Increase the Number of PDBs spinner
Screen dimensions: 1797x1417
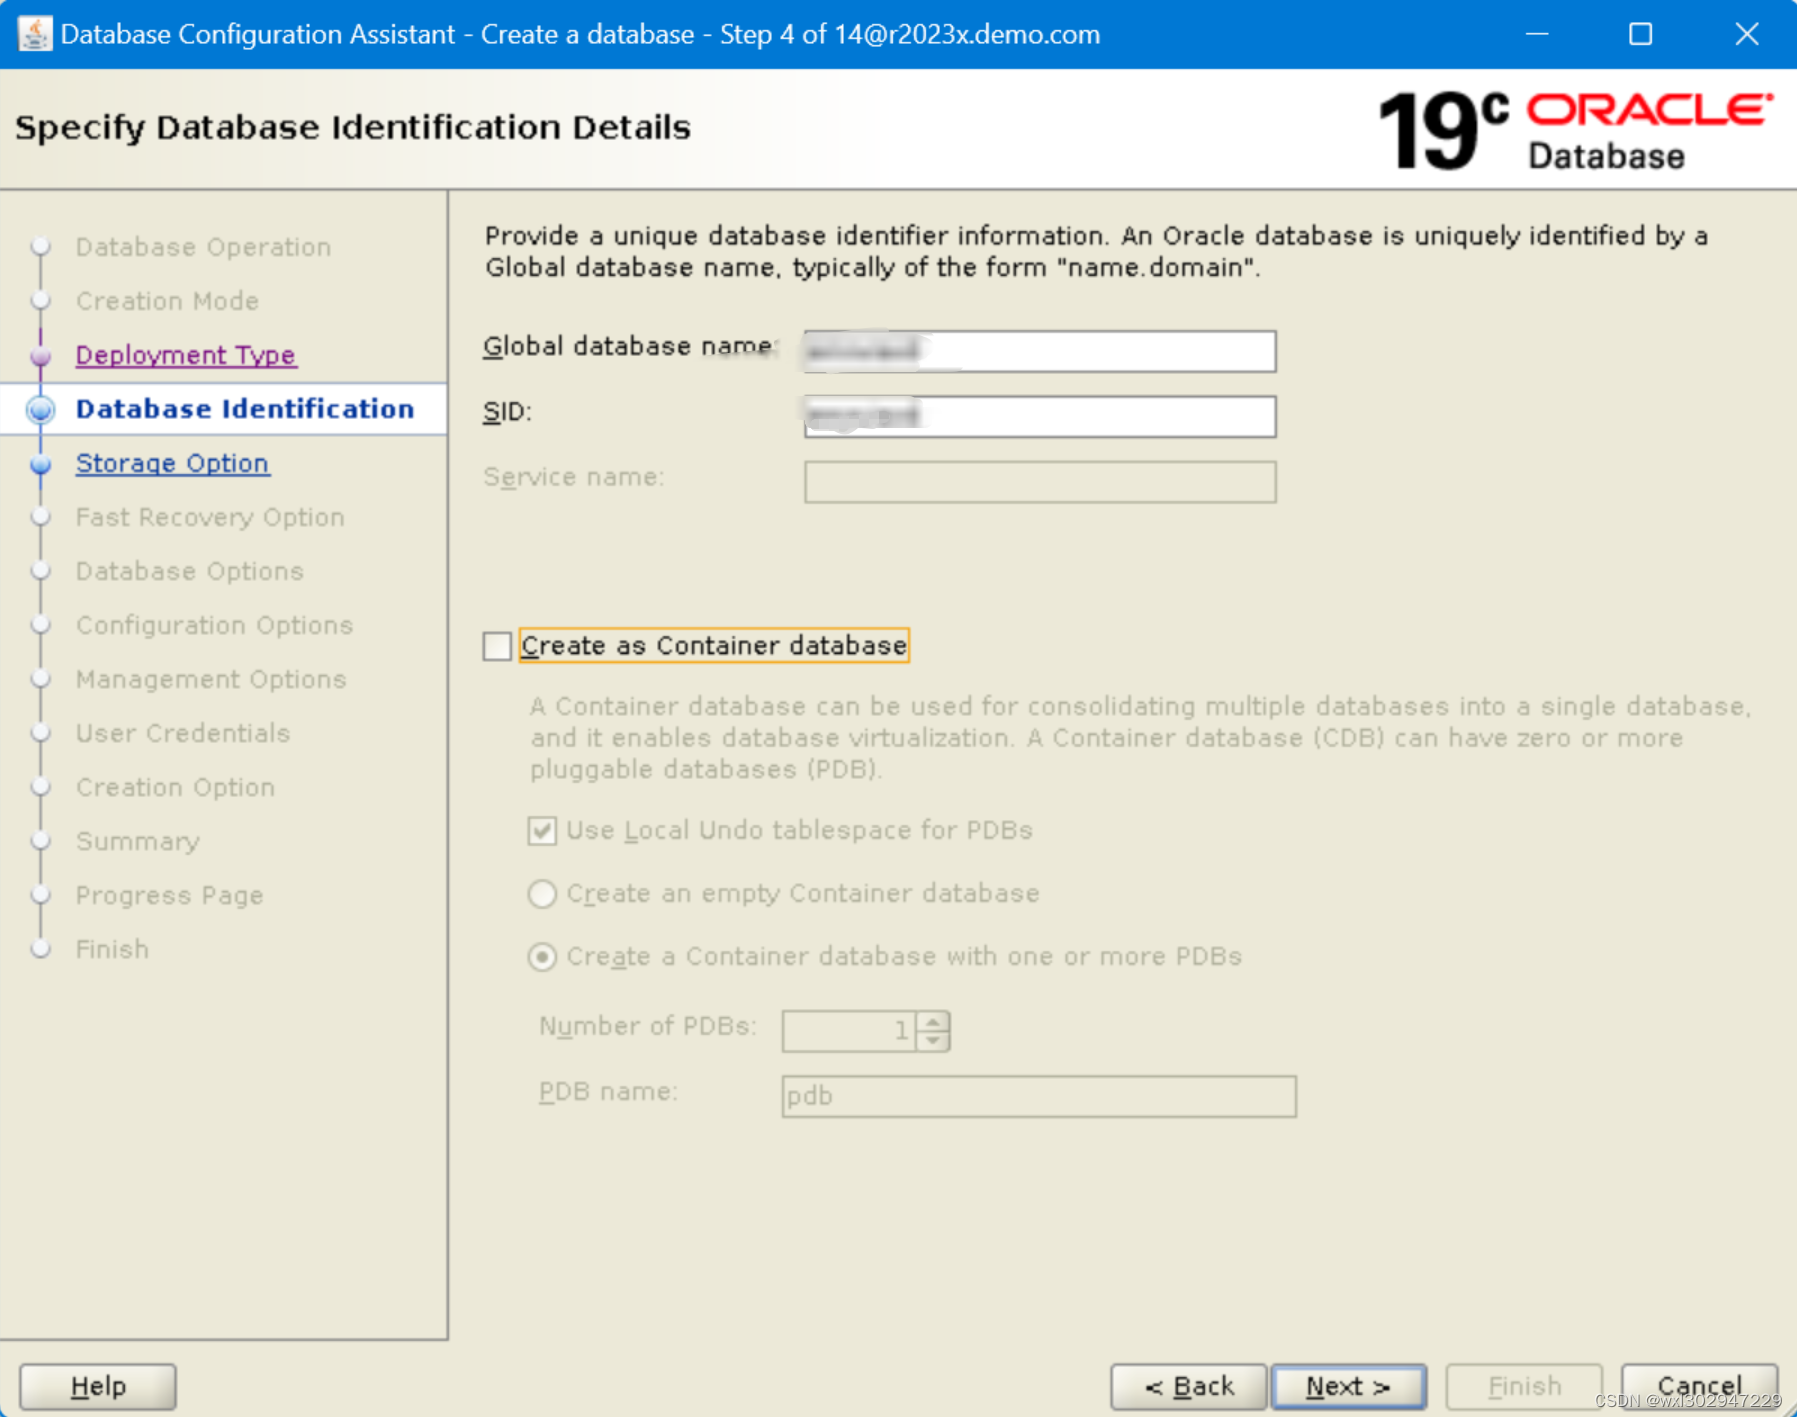click(x=933, y=1021)
